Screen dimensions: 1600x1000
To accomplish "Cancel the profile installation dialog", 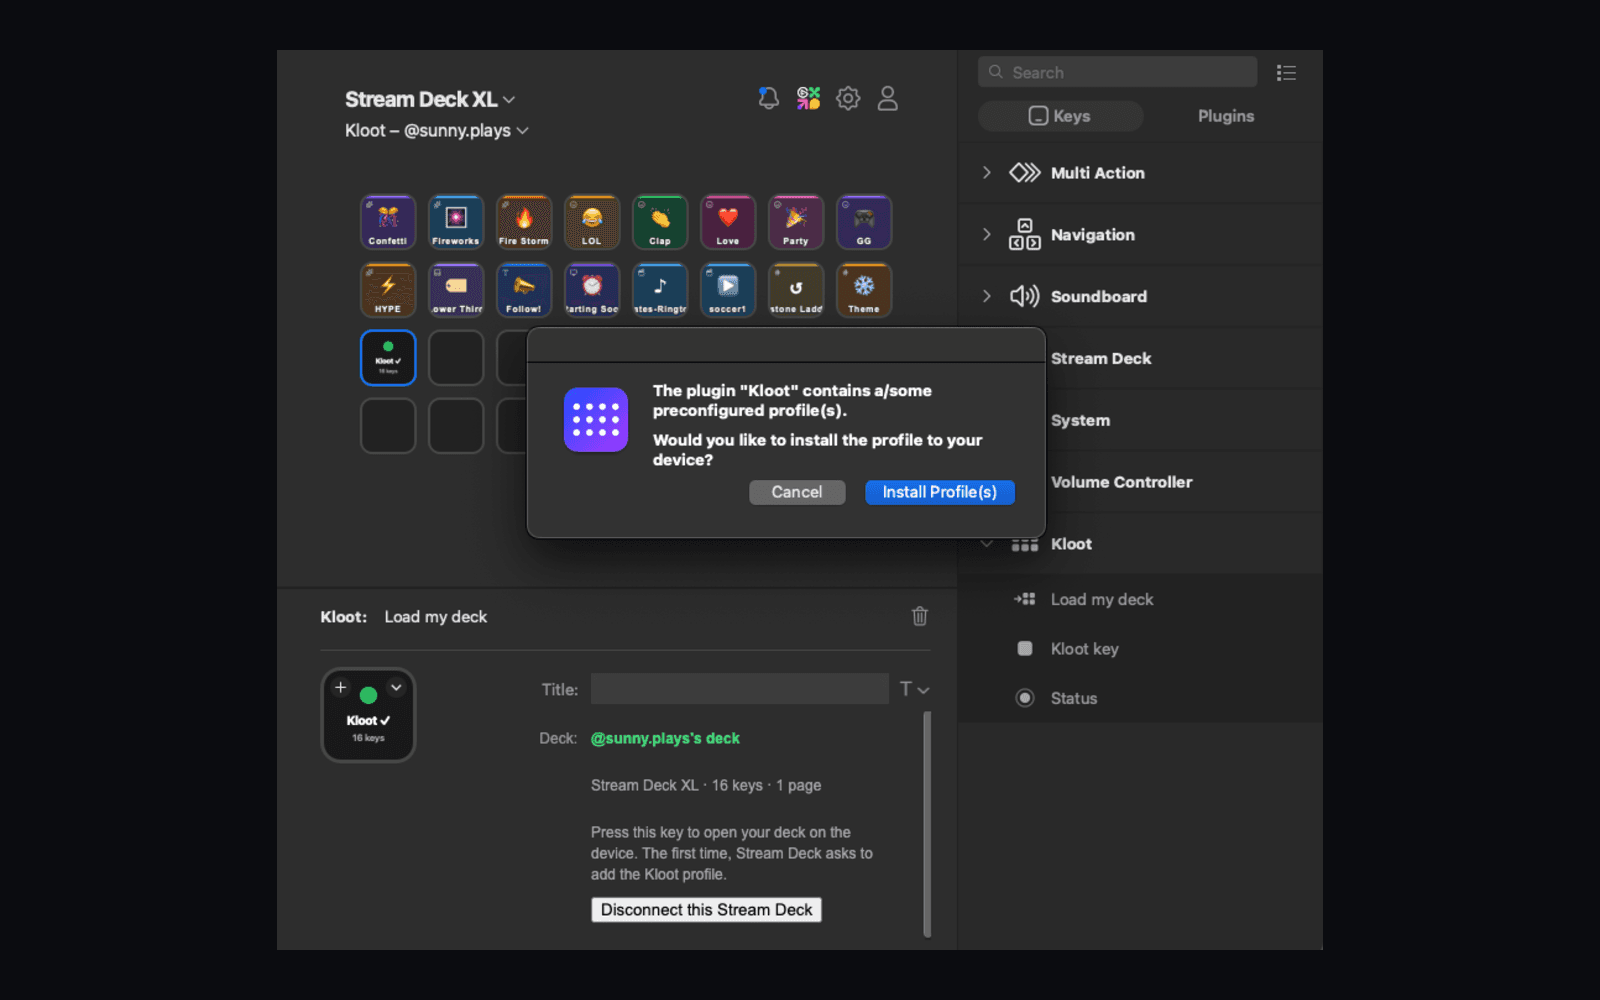I will point(797,492).
